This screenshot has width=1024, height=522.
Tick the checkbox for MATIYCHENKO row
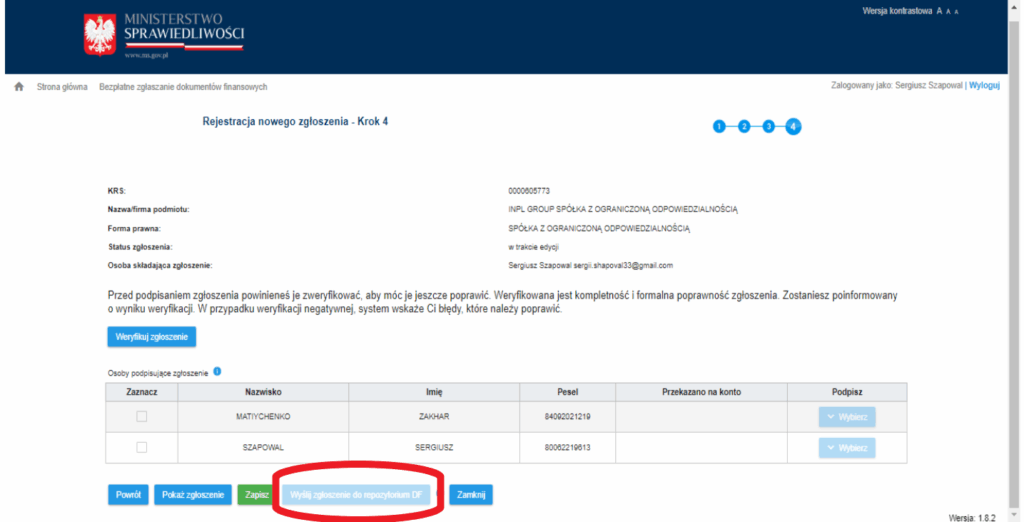(x=141, y=416)
